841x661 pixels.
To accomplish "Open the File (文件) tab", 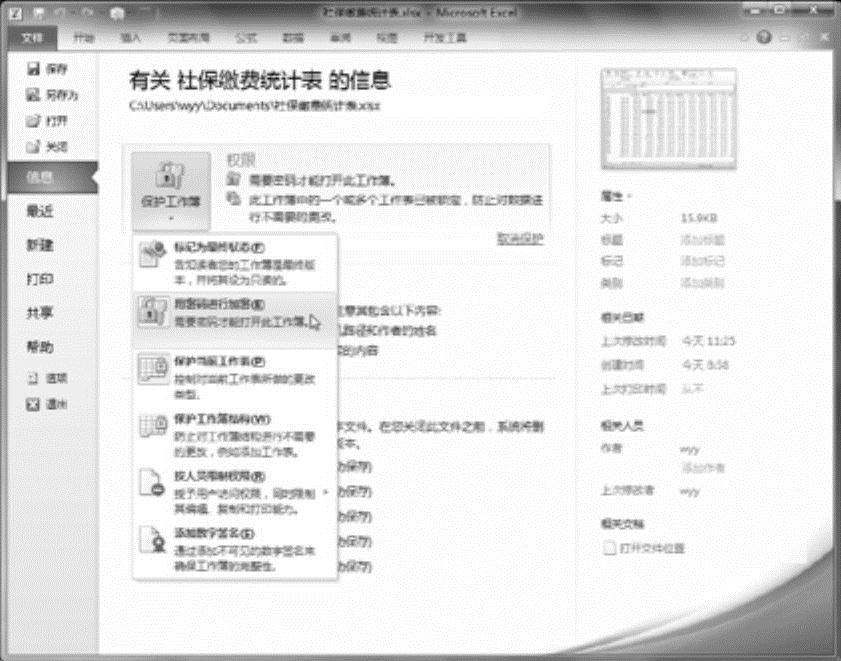I will 33,38.
